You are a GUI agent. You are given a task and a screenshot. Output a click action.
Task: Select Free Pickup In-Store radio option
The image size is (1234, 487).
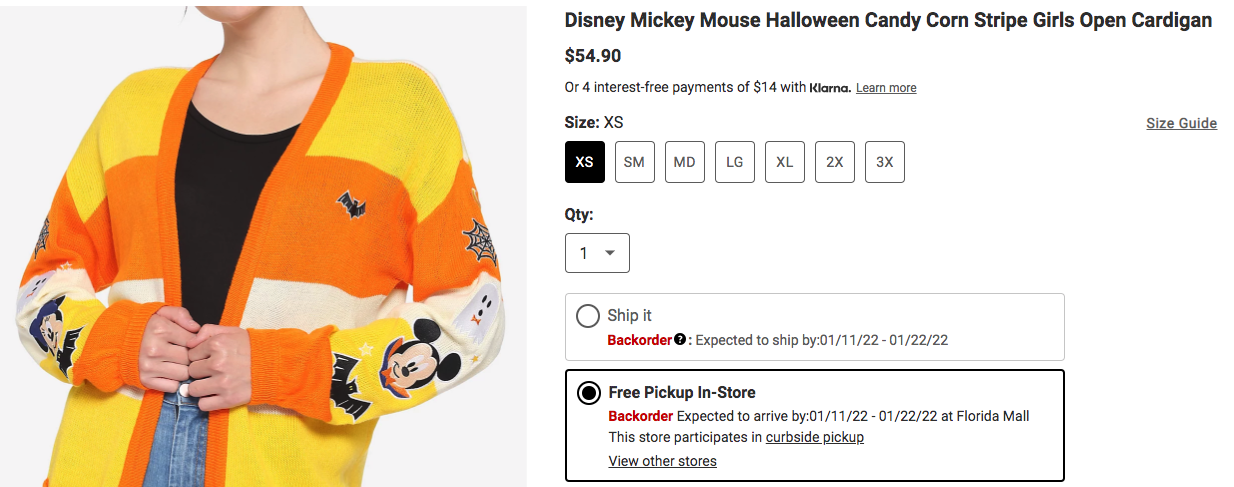point(589,393)
